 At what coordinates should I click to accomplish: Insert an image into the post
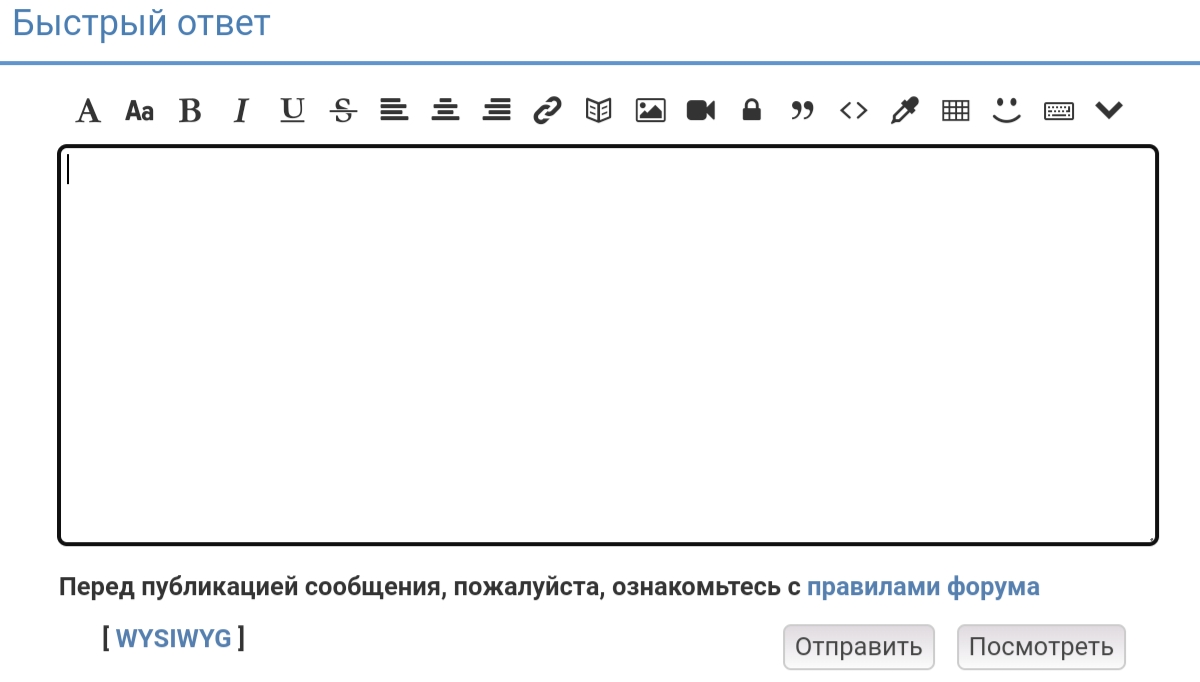650,110
